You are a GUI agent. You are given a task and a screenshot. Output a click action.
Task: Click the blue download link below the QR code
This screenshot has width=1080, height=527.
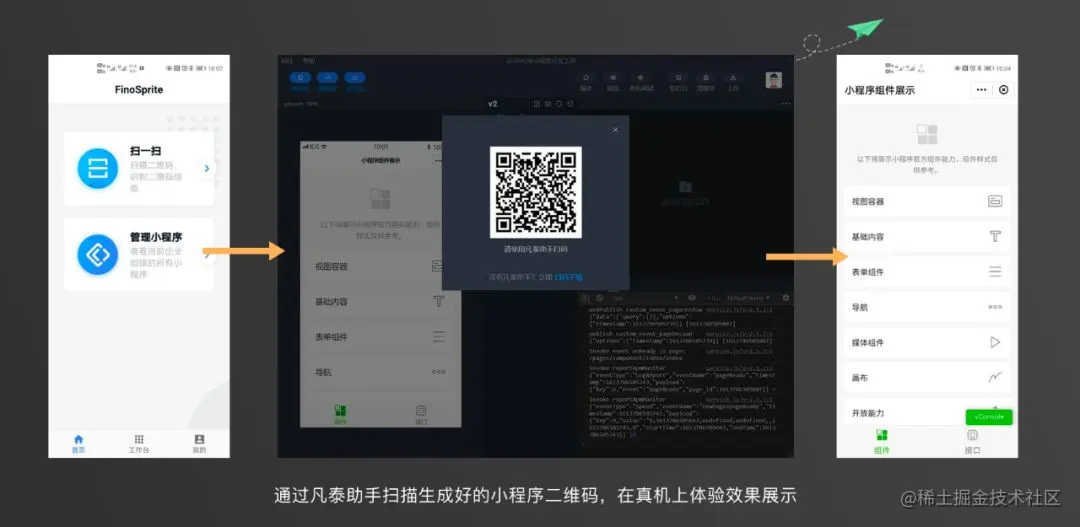569,277
